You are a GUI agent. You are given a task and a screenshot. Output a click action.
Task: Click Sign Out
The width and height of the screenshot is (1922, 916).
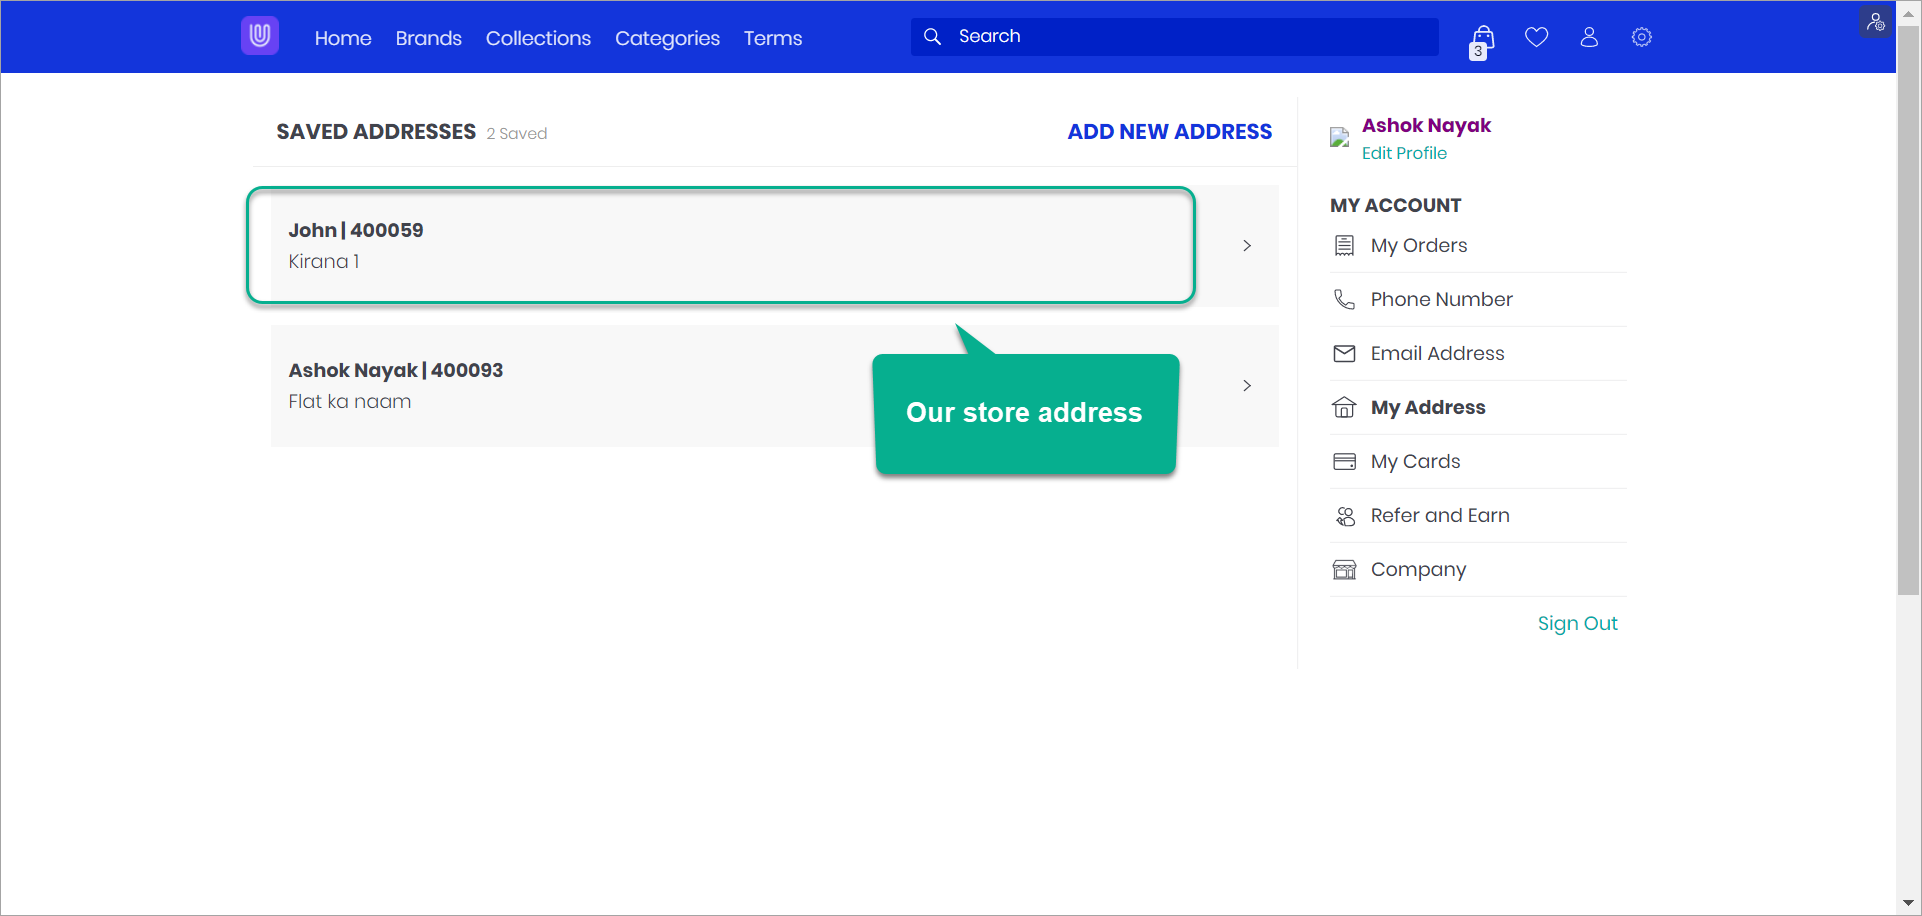click(x=1577, y=623)
